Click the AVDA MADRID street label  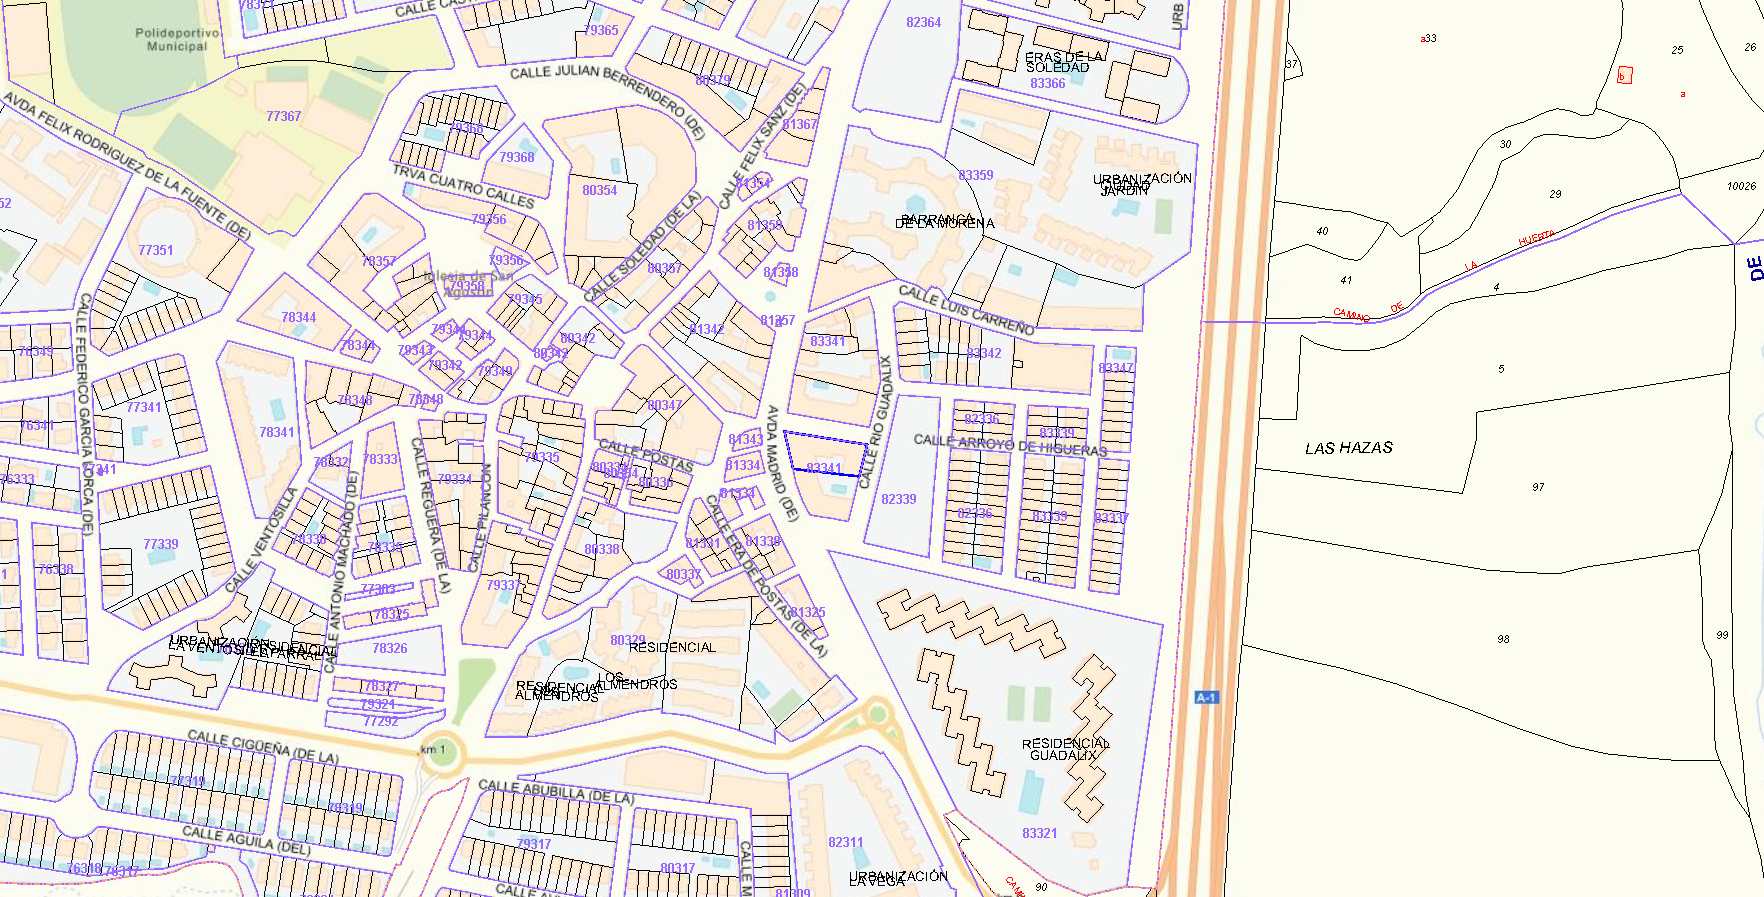781,462
